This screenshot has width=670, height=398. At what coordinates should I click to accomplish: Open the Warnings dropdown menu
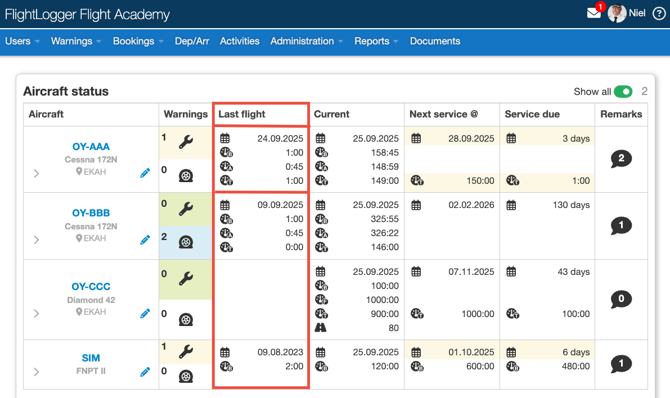coord(76,41)
